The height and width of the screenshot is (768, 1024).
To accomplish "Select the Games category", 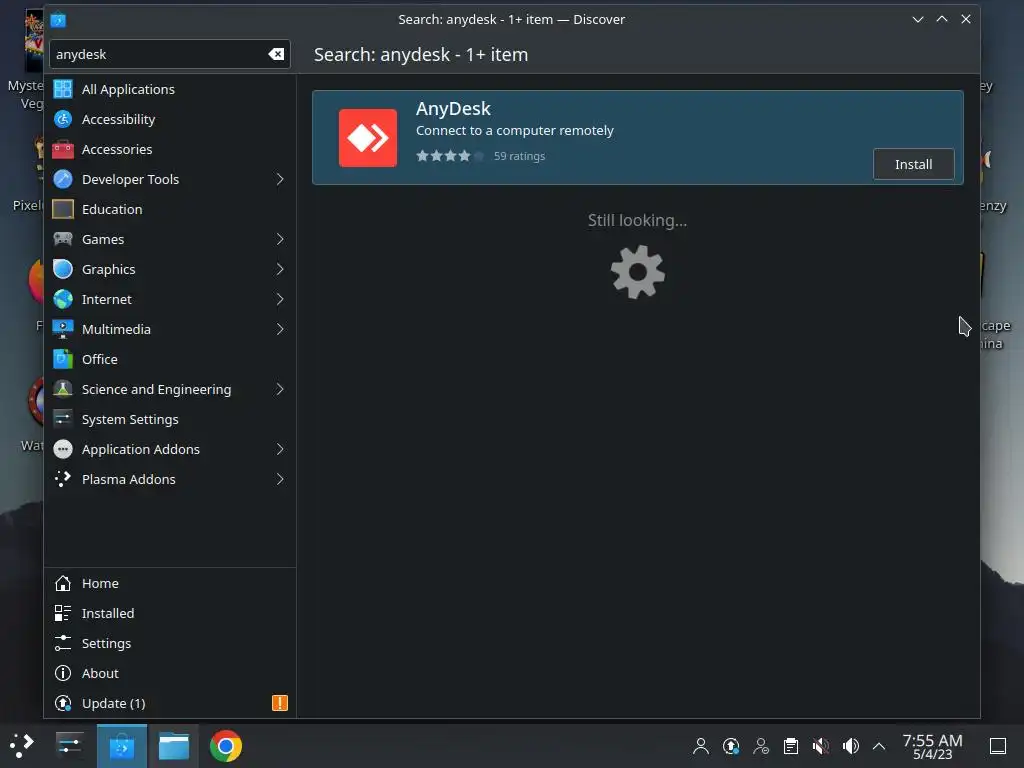I will click(x=170, y=239).
